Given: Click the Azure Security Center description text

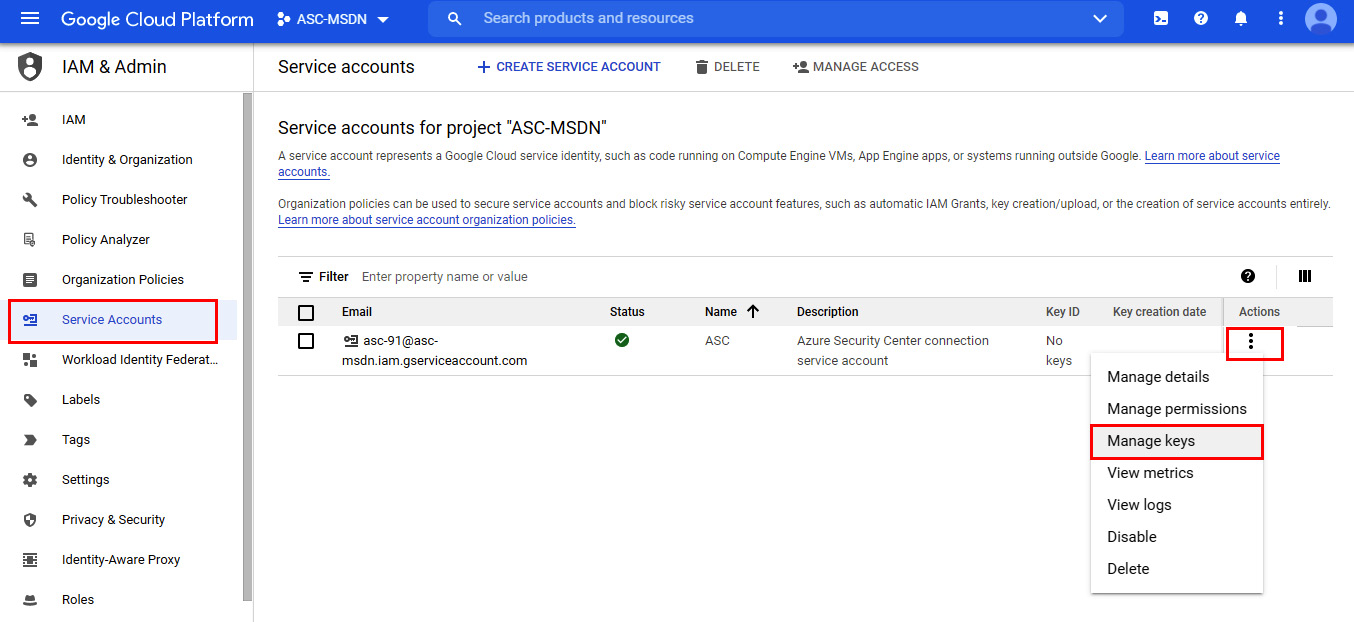Looking at the screenshot, I should click(893, 351).
